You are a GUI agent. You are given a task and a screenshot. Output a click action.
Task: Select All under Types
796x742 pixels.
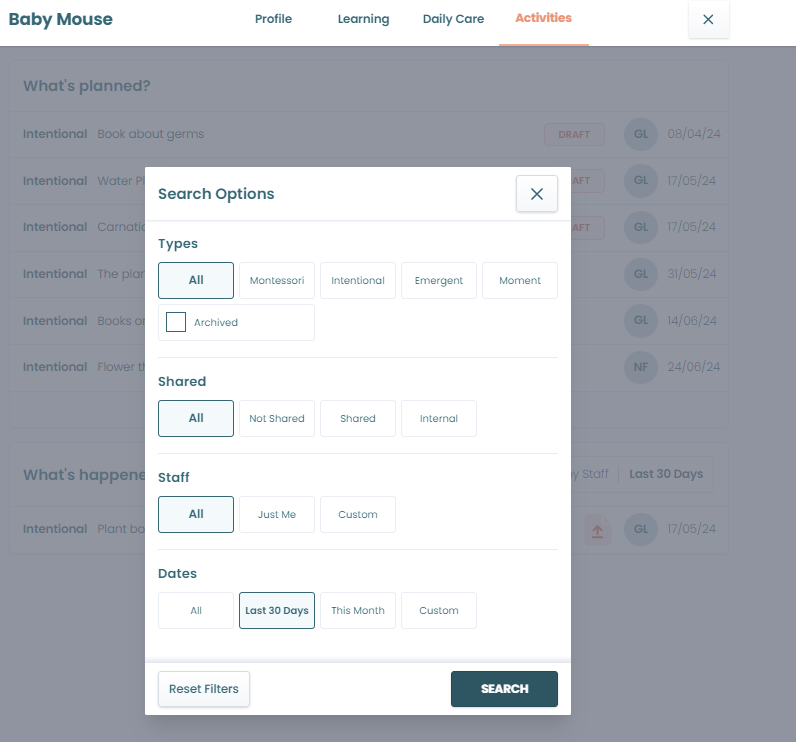[x=196, y=280]
